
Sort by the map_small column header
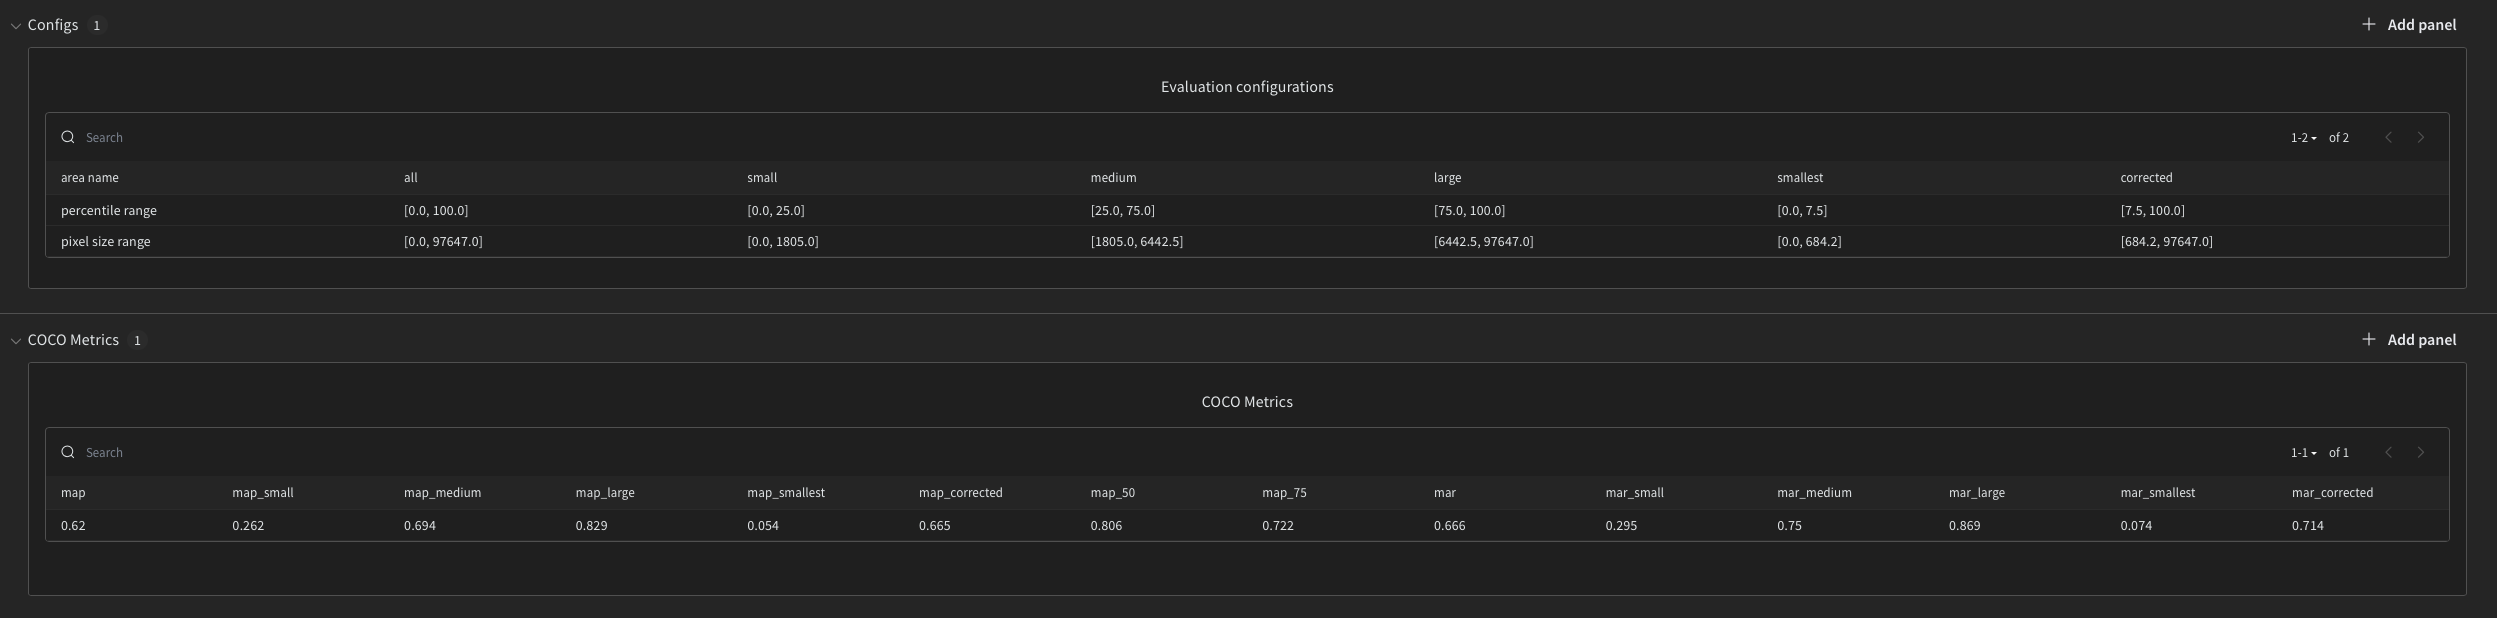(263, 493)
